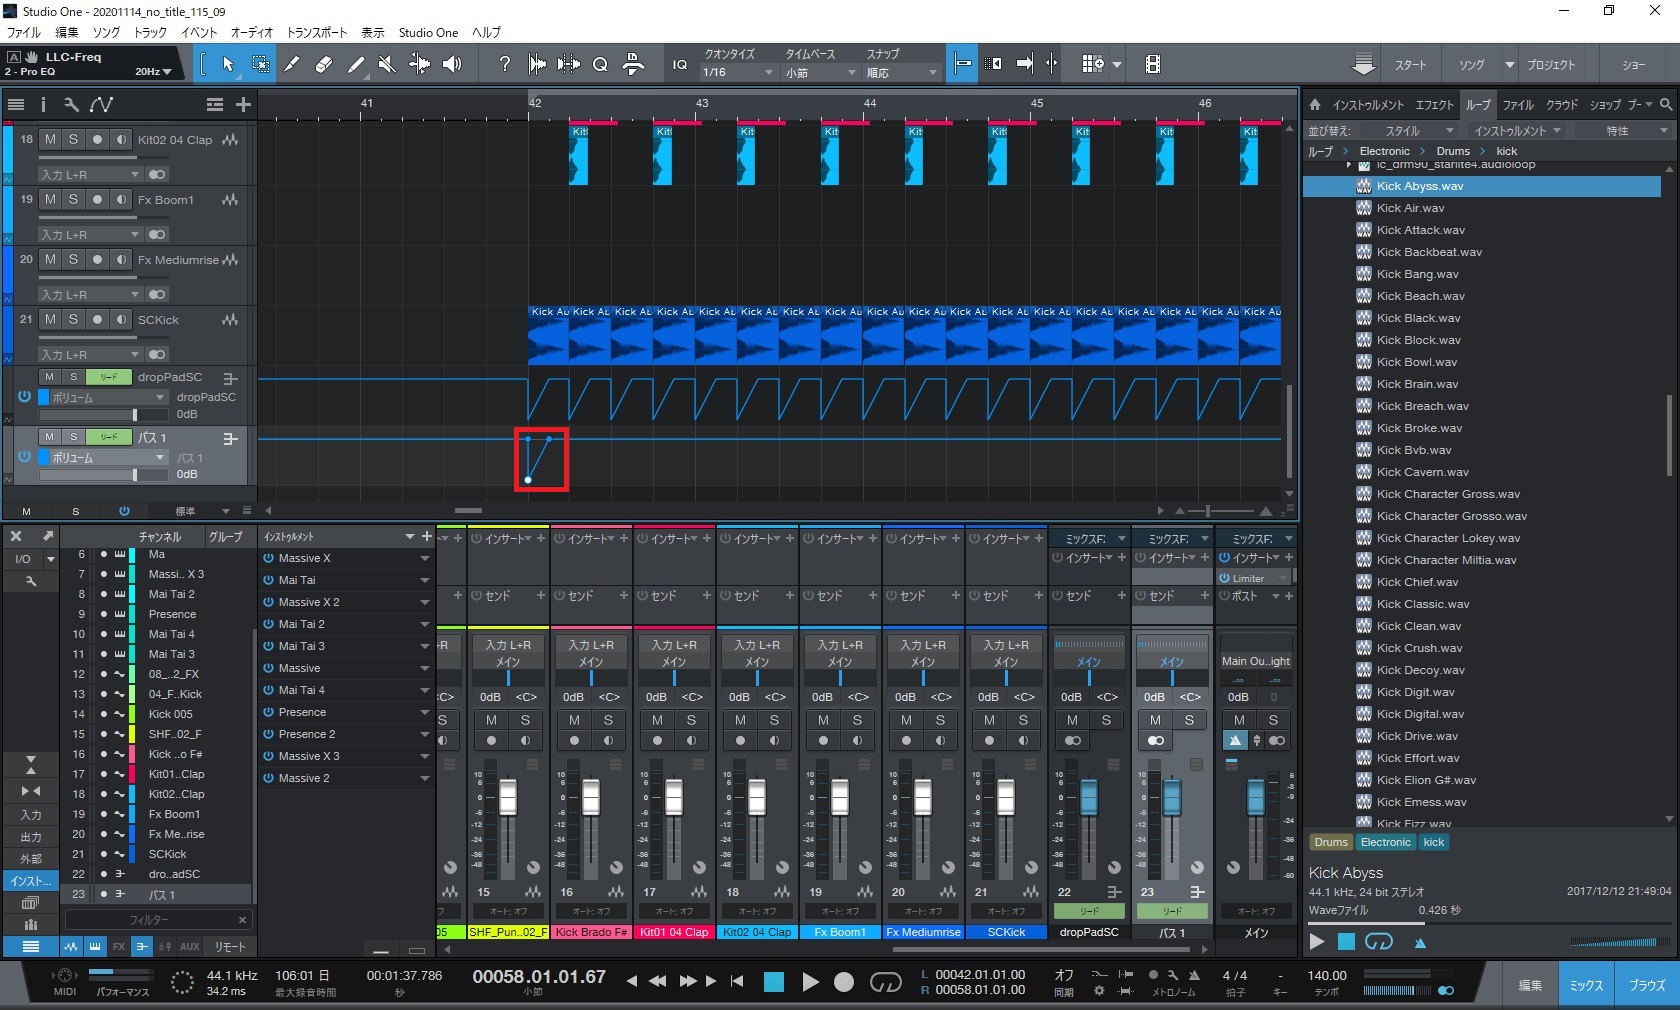Click the ミックス view button
The height and width of the screenshot is (1010, 1680).
pyautogui.click(x=1586, y=985)
